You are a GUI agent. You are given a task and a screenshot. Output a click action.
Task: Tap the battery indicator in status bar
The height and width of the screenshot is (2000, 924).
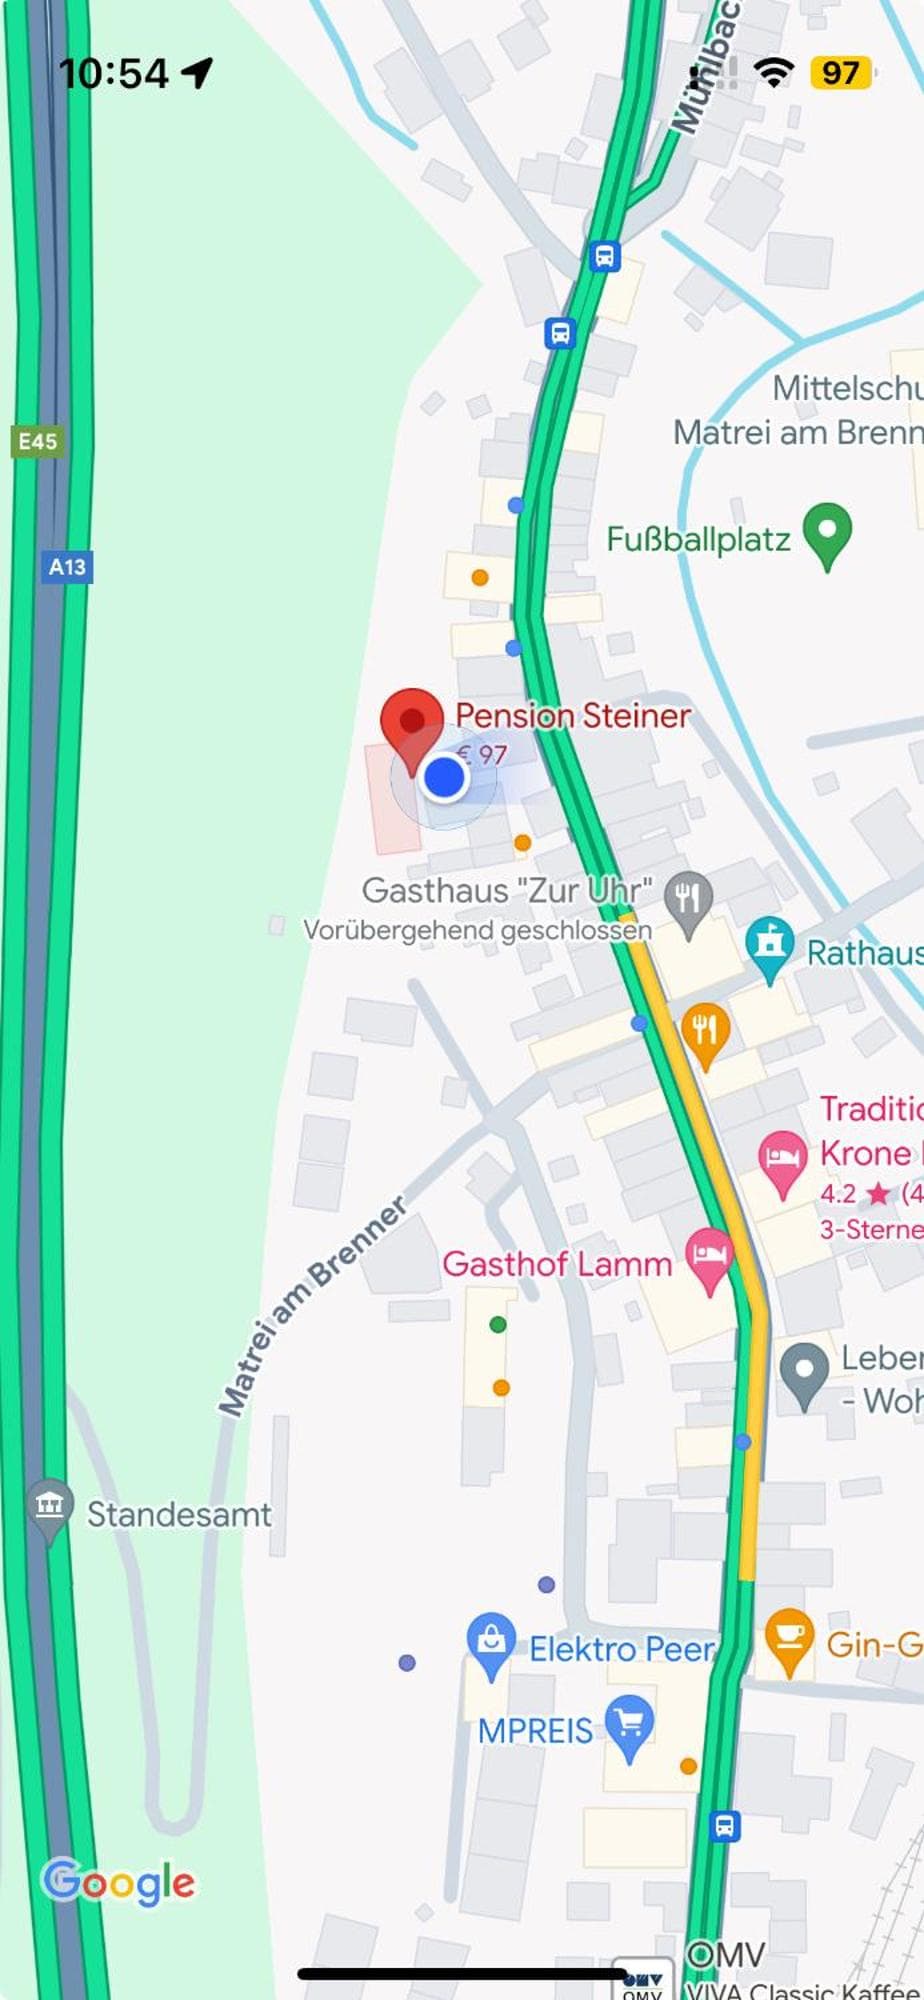843,72
